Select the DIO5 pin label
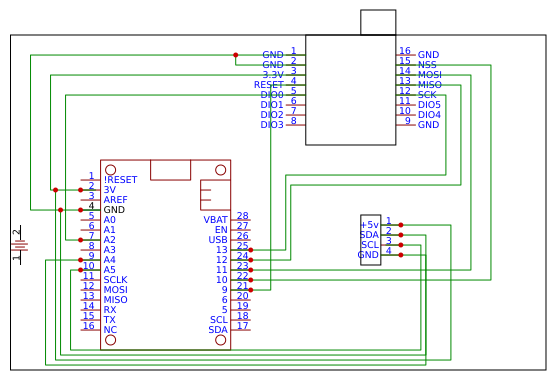This screenshot has width=556, height=380. pos(429,105)
